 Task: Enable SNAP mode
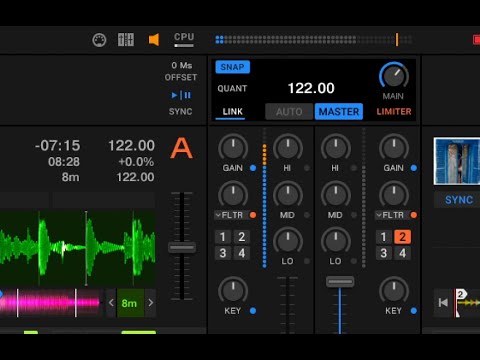point(232,67)
